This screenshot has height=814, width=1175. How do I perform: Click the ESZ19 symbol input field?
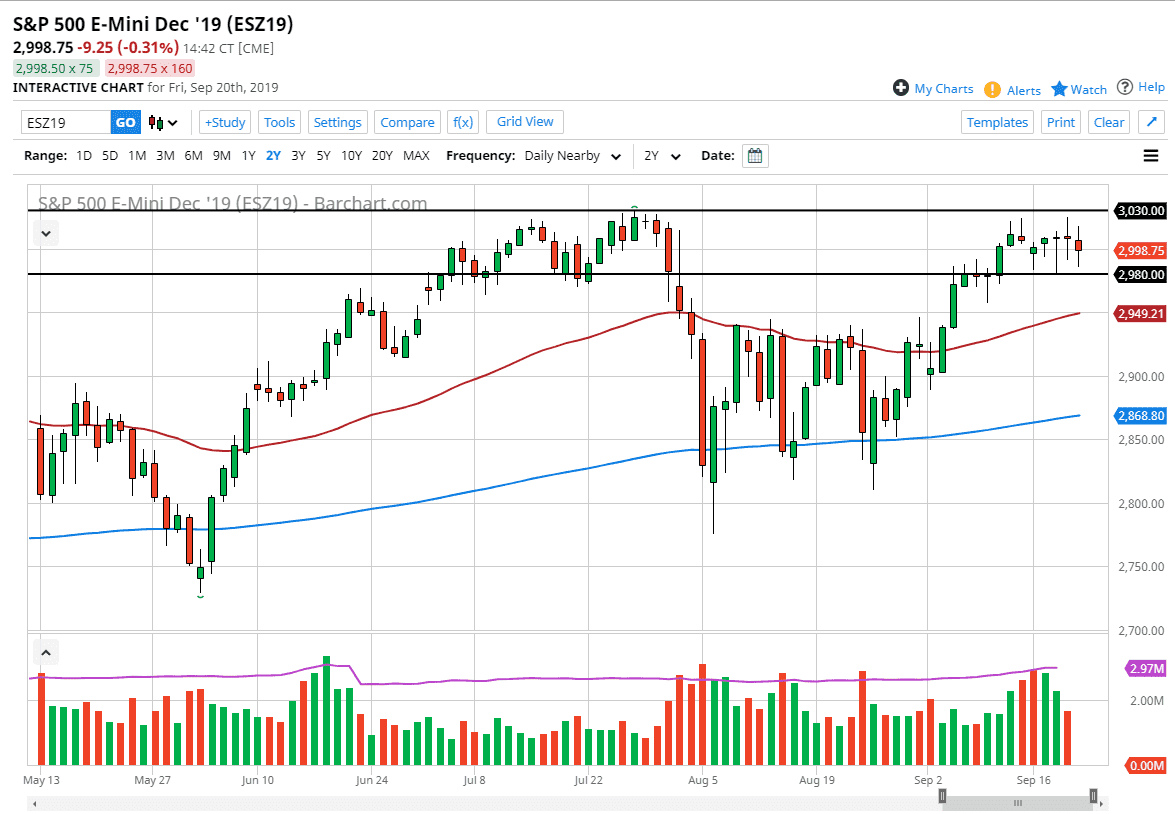66,122
